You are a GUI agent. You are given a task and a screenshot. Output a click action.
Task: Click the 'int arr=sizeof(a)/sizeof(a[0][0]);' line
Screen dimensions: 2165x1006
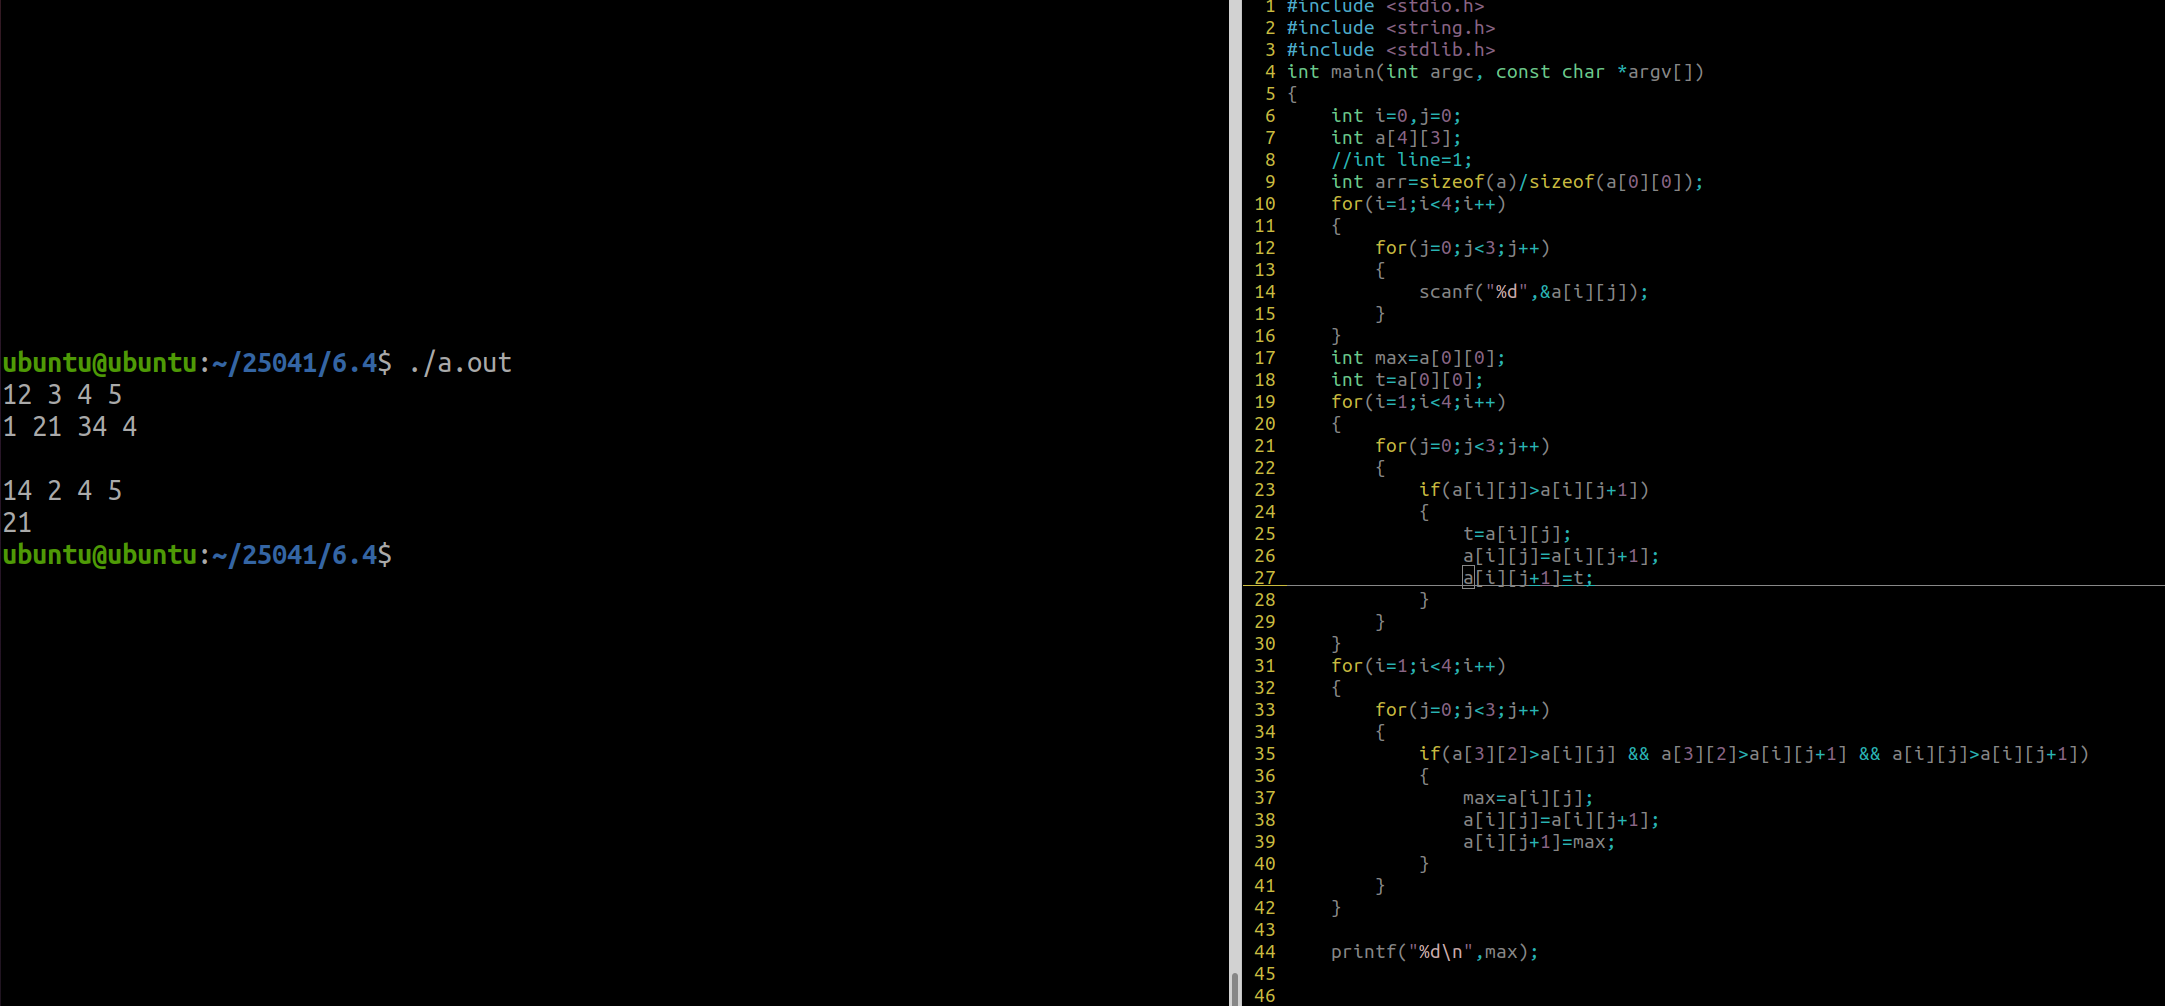point(1517,182)
